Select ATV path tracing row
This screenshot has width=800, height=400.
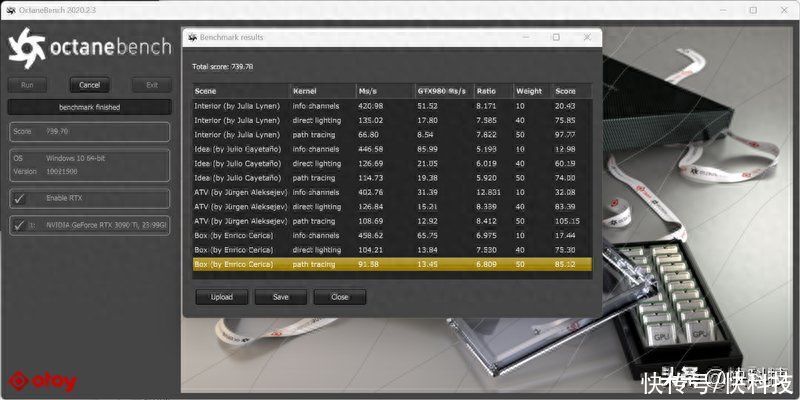pyautogui.click(x=392, y=221)
